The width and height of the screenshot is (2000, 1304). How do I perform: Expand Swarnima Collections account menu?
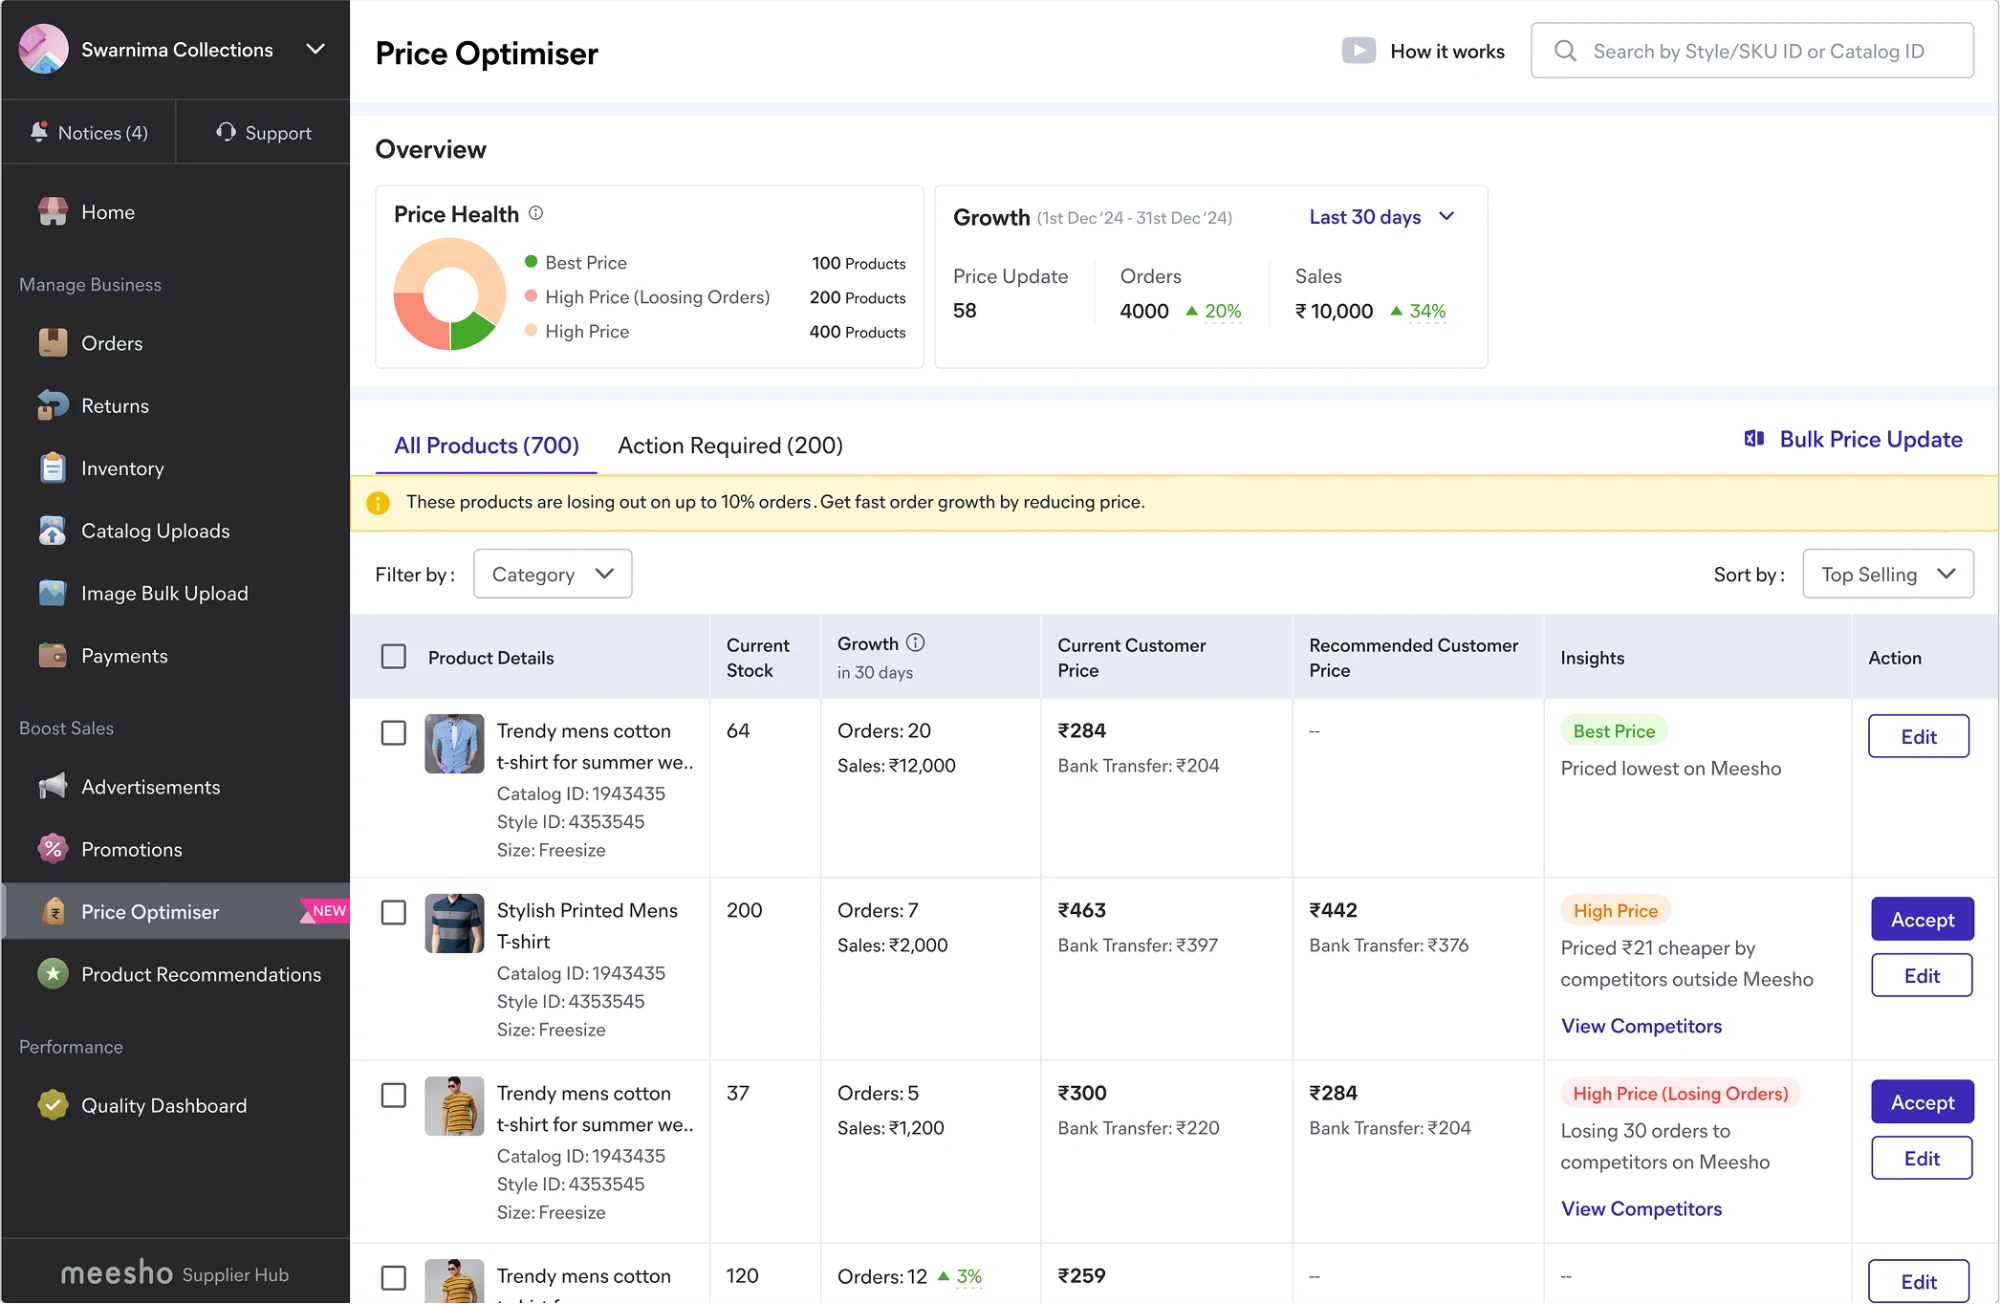(x=316, y=49)
